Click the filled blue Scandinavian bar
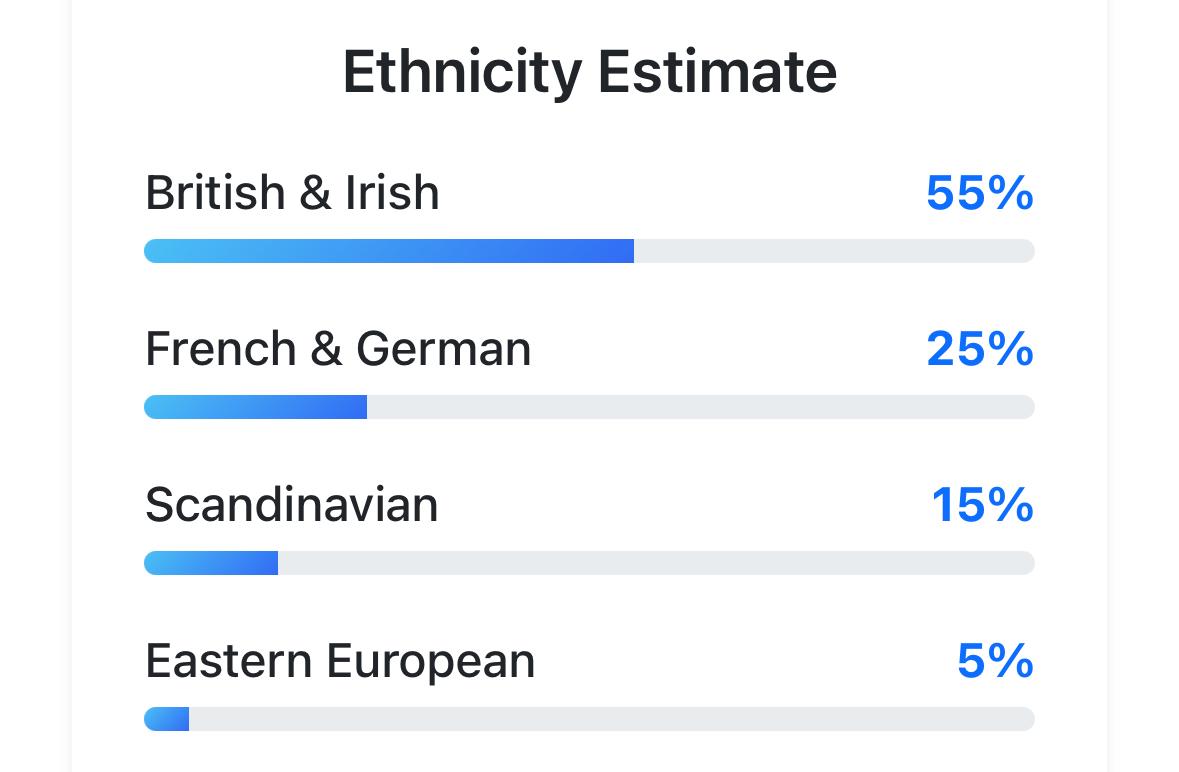 211,563
